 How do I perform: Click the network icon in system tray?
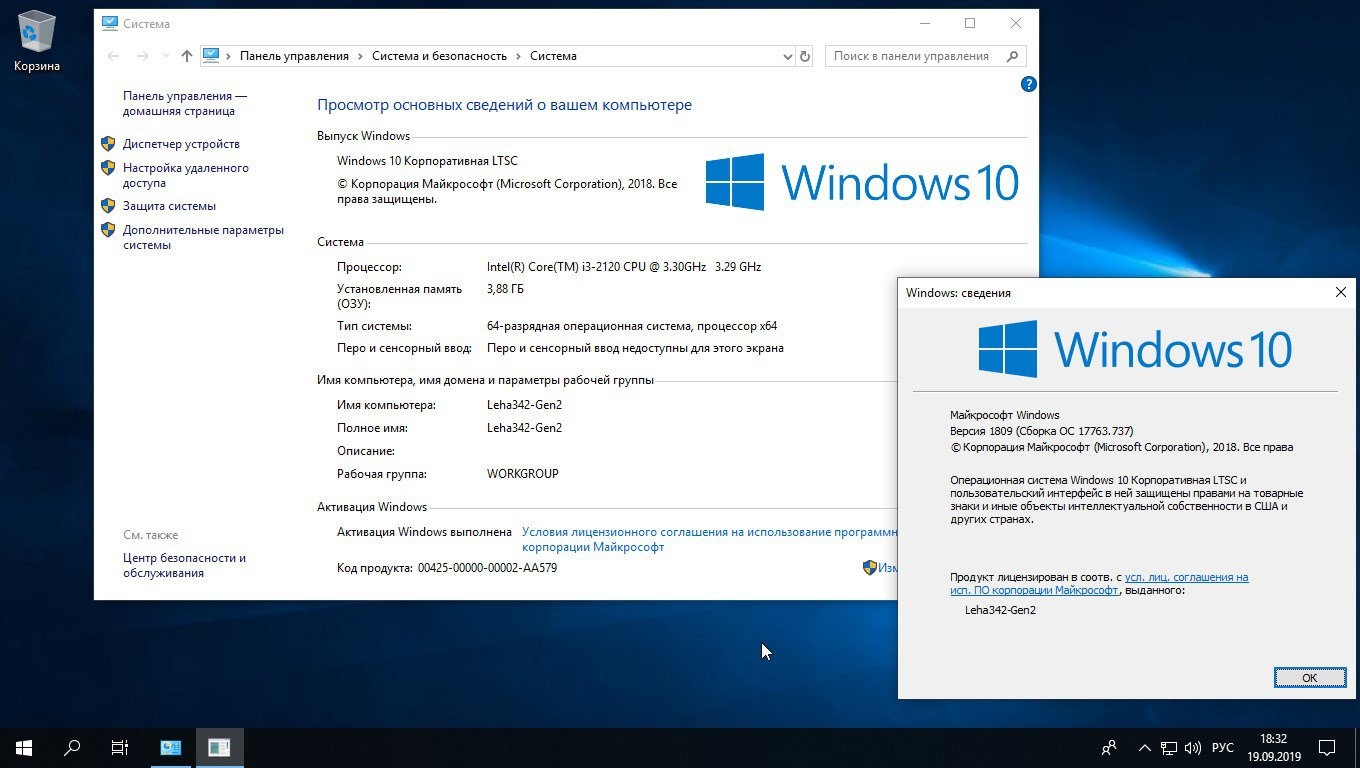(1169, 747)
